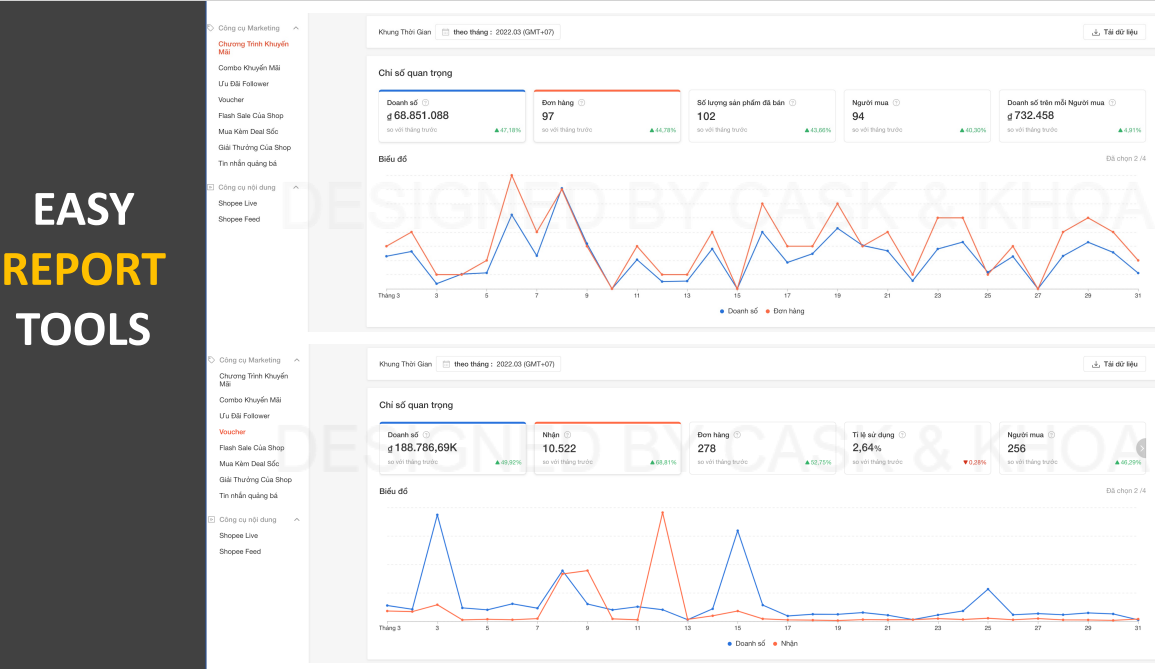
Task: Click the orange Đơn hàng legend marker
Action: click(768, 311)
